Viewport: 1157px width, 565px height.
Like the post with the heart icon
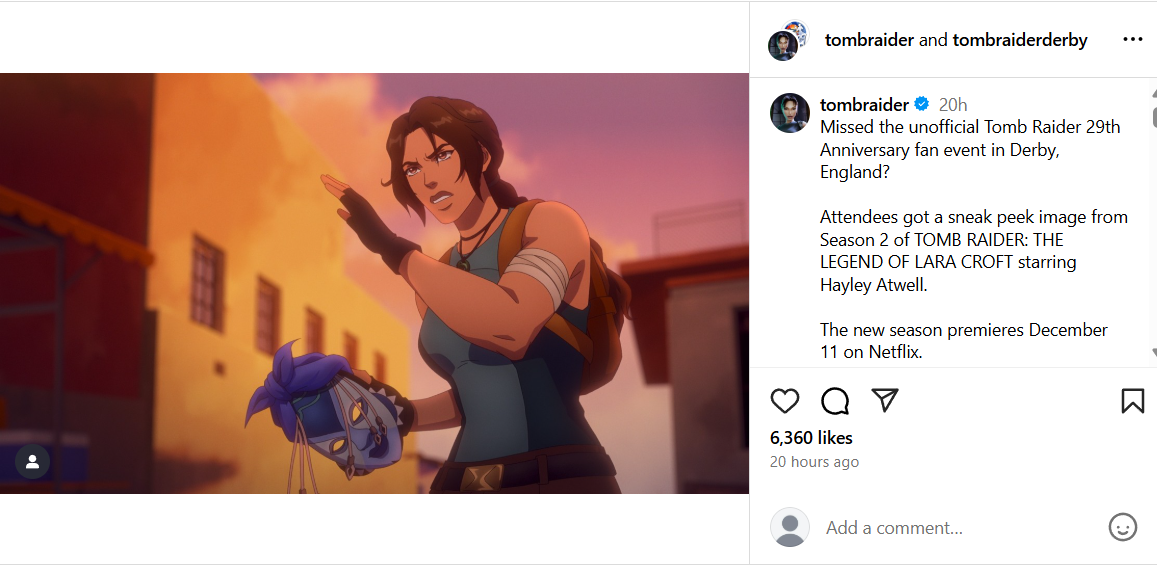coord(785,401)
